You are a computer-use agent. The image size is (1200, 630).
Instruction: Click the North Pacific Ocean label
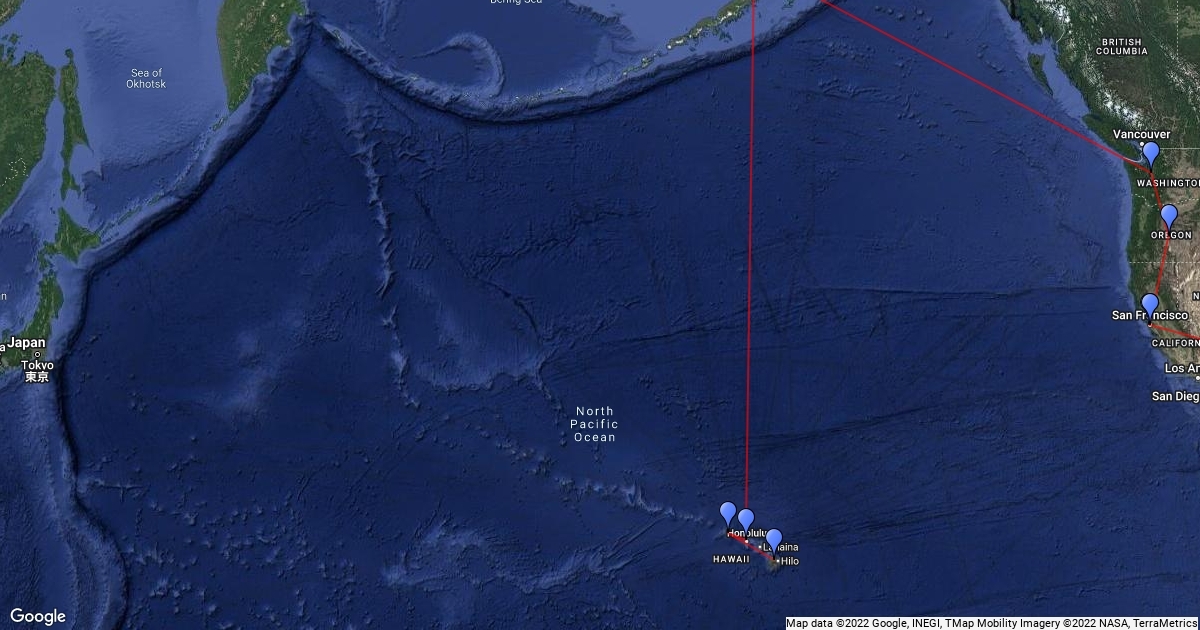click(x=595, y=424)
